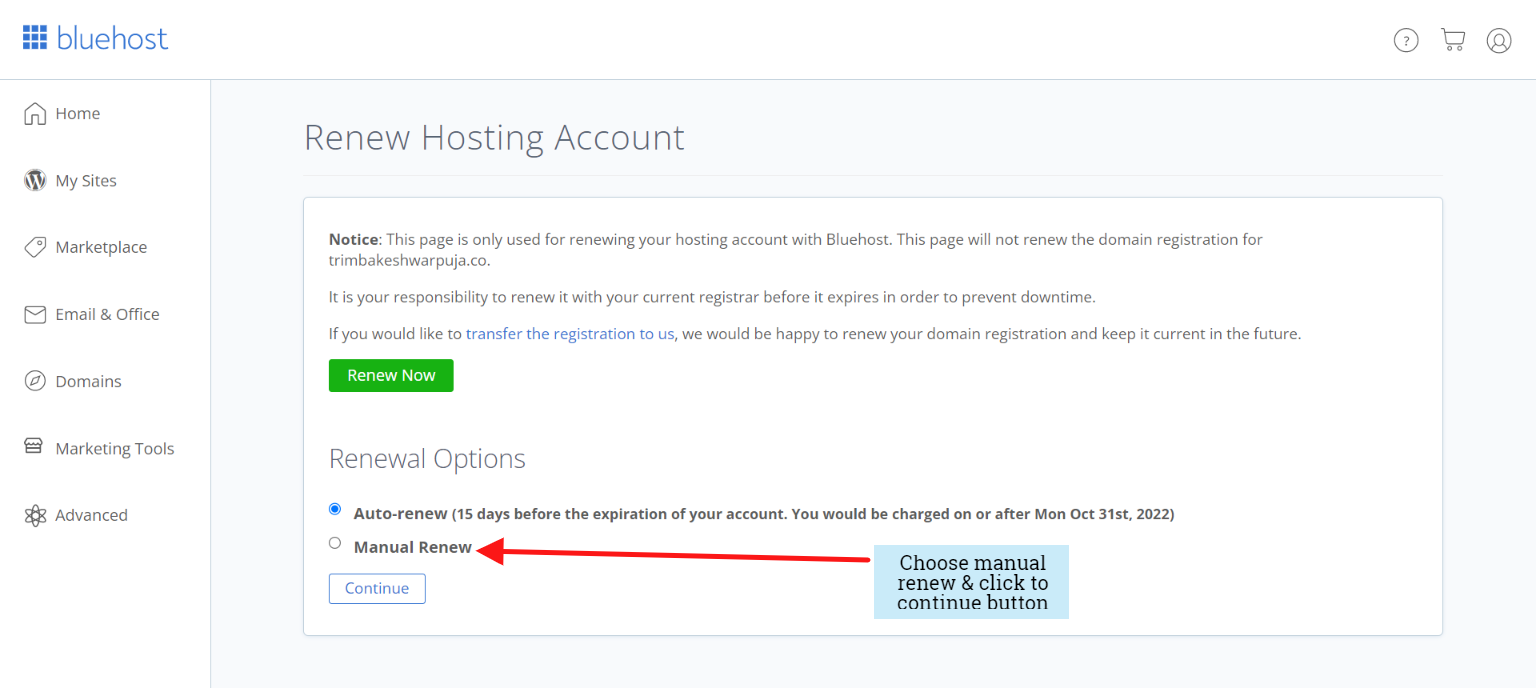Select the Auto-renew radio button

[335, 509]
